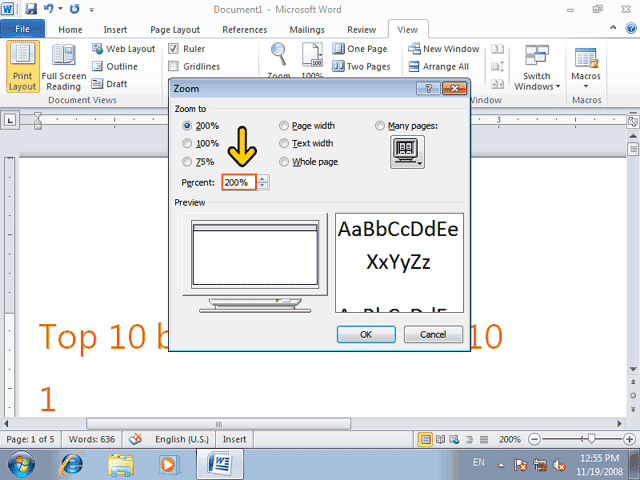Click the Zoom dialog help button

[428, 89]
